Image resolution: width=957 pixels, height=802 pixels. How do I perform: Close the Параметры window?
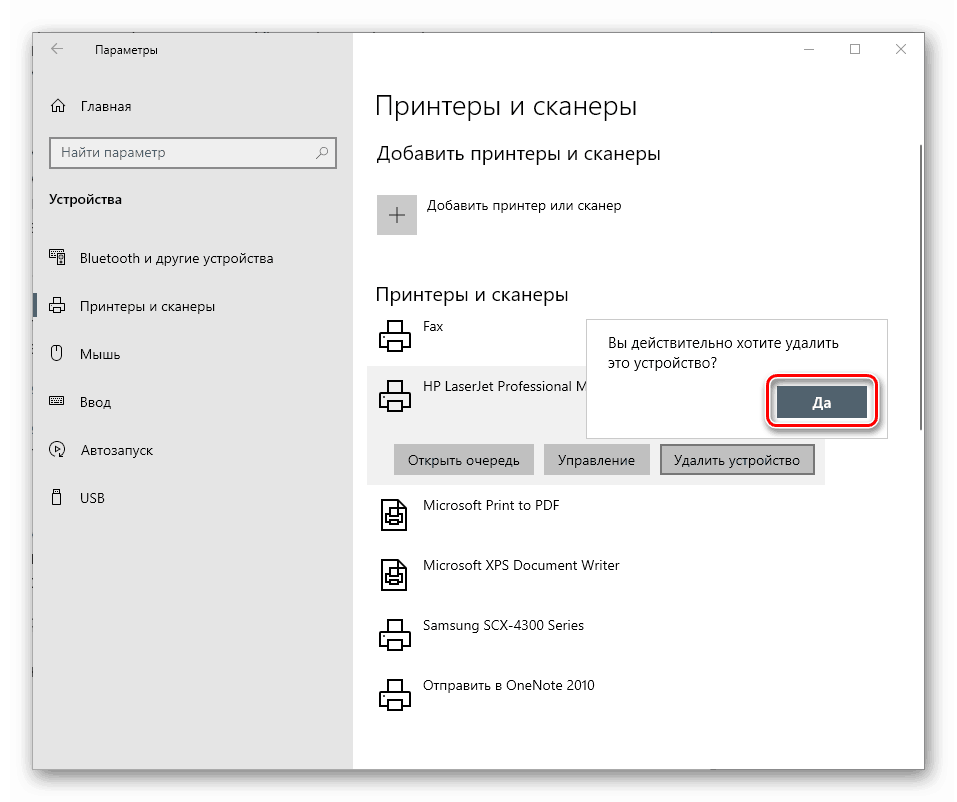click(901, 49)
